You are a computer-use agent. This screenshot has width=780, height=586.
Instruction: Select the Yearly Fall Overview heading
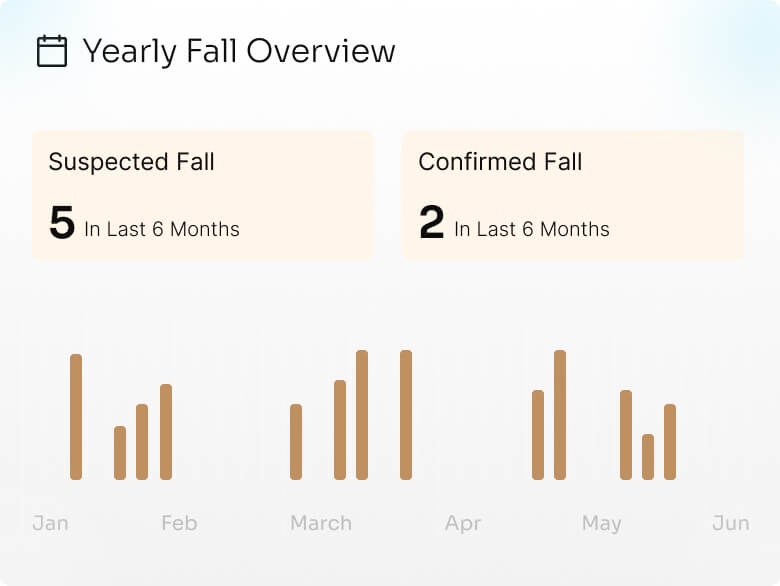pyautogui.click(x=239, y=51)
